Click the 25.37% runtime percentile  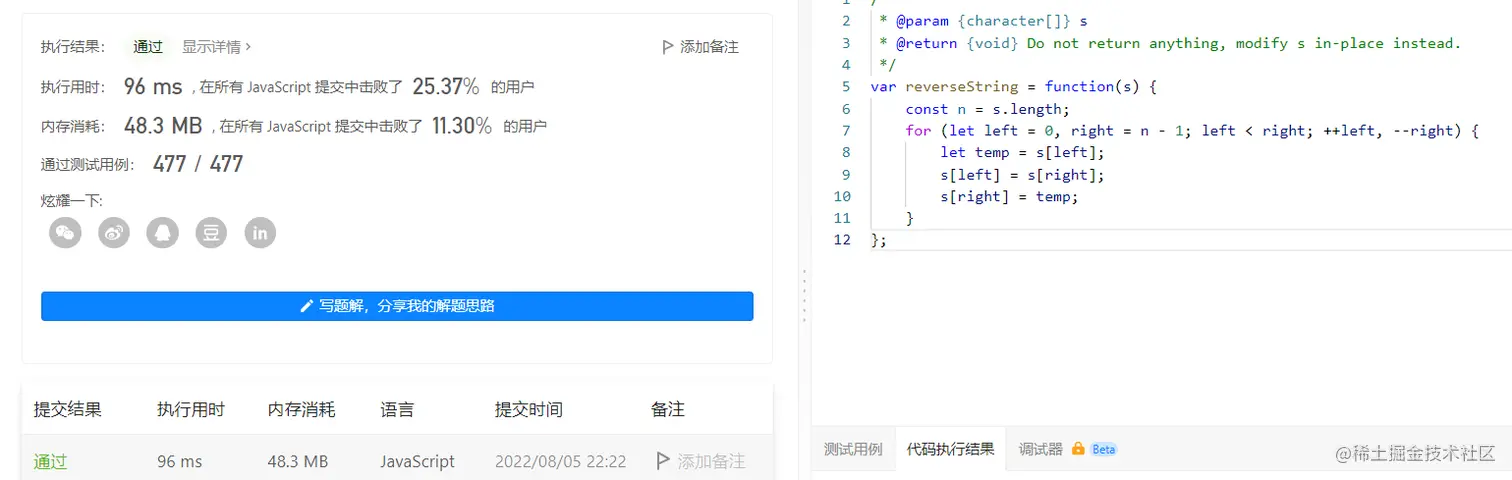[446, 86]
